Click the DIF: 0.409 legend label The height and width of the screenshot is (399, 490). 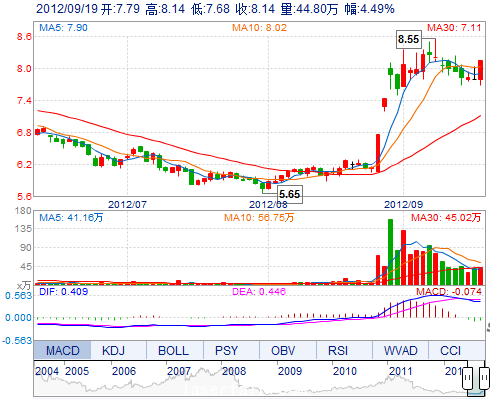click(64, 292)
